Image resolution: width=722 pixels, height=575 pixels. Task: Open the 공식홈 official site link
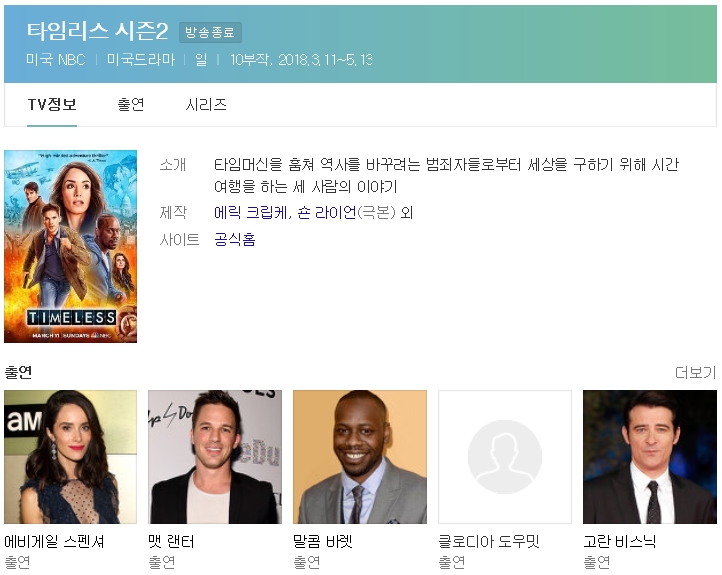[x=235, y=240]
